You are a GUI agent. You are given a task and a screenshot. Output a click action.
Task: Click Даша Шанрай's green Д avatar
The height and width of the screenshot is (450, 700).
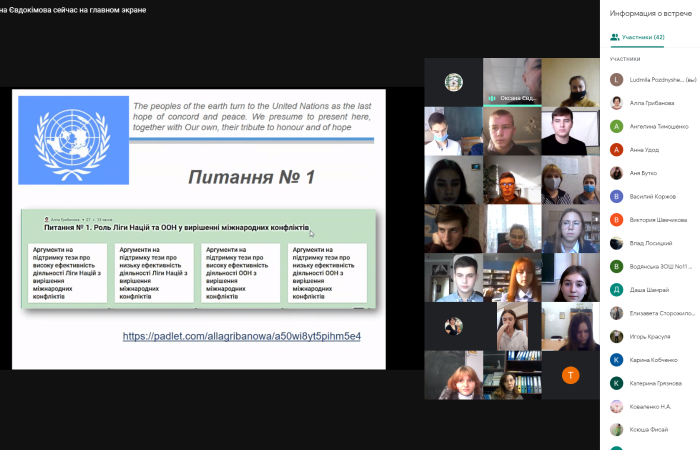[617, 290]
